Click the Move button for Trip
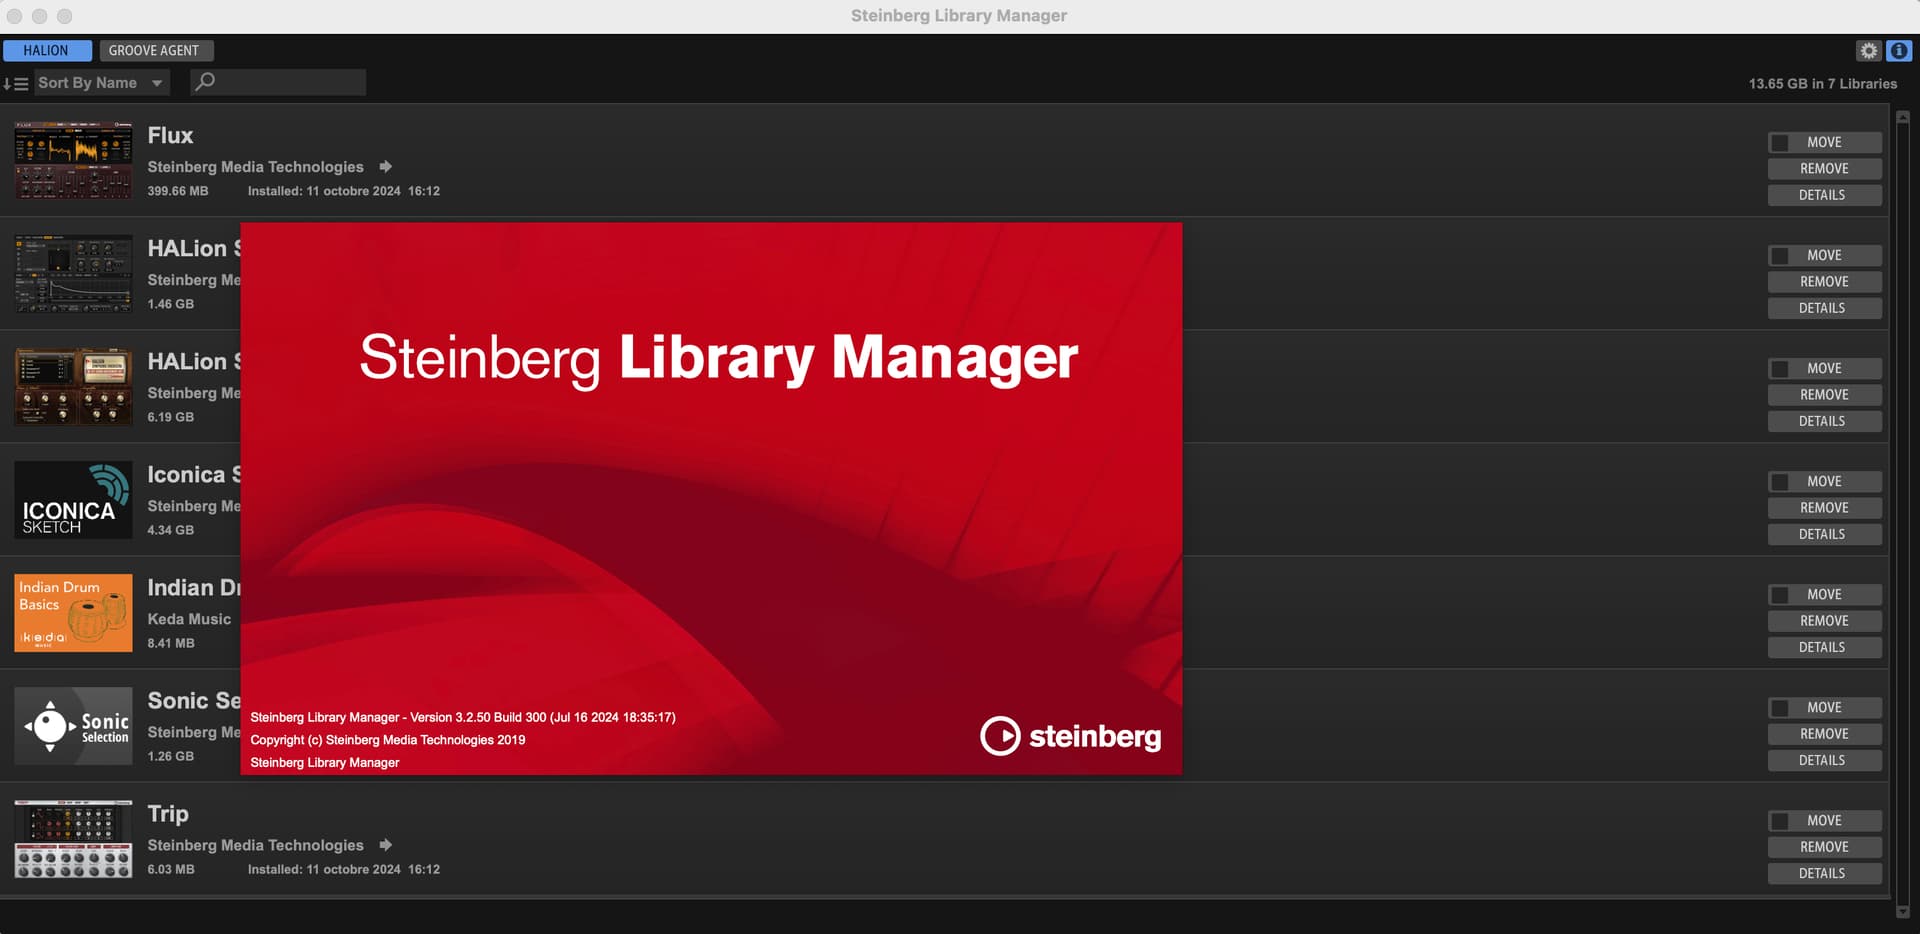 1824,821
